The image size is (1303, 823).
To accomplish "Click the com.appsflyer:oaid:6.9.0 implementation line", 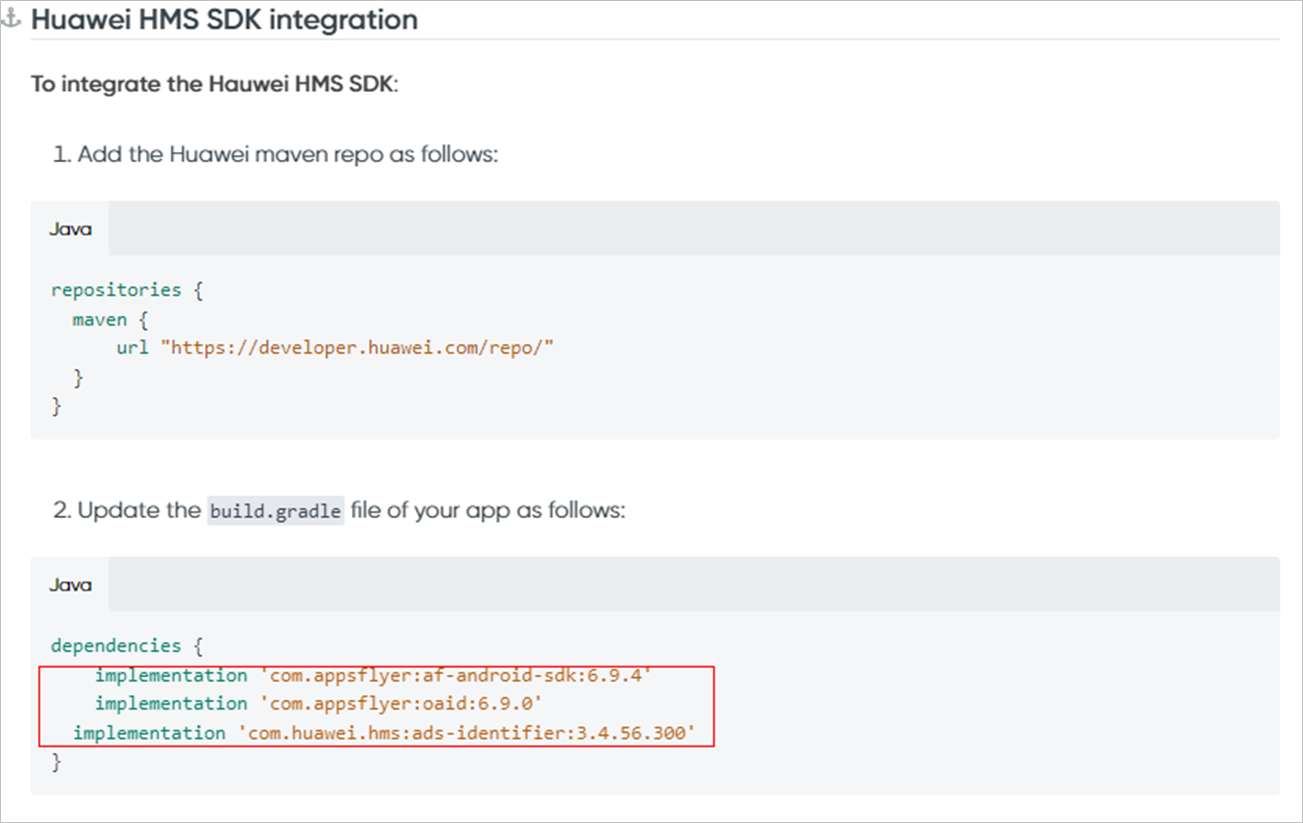I will (x=318, y=704).
